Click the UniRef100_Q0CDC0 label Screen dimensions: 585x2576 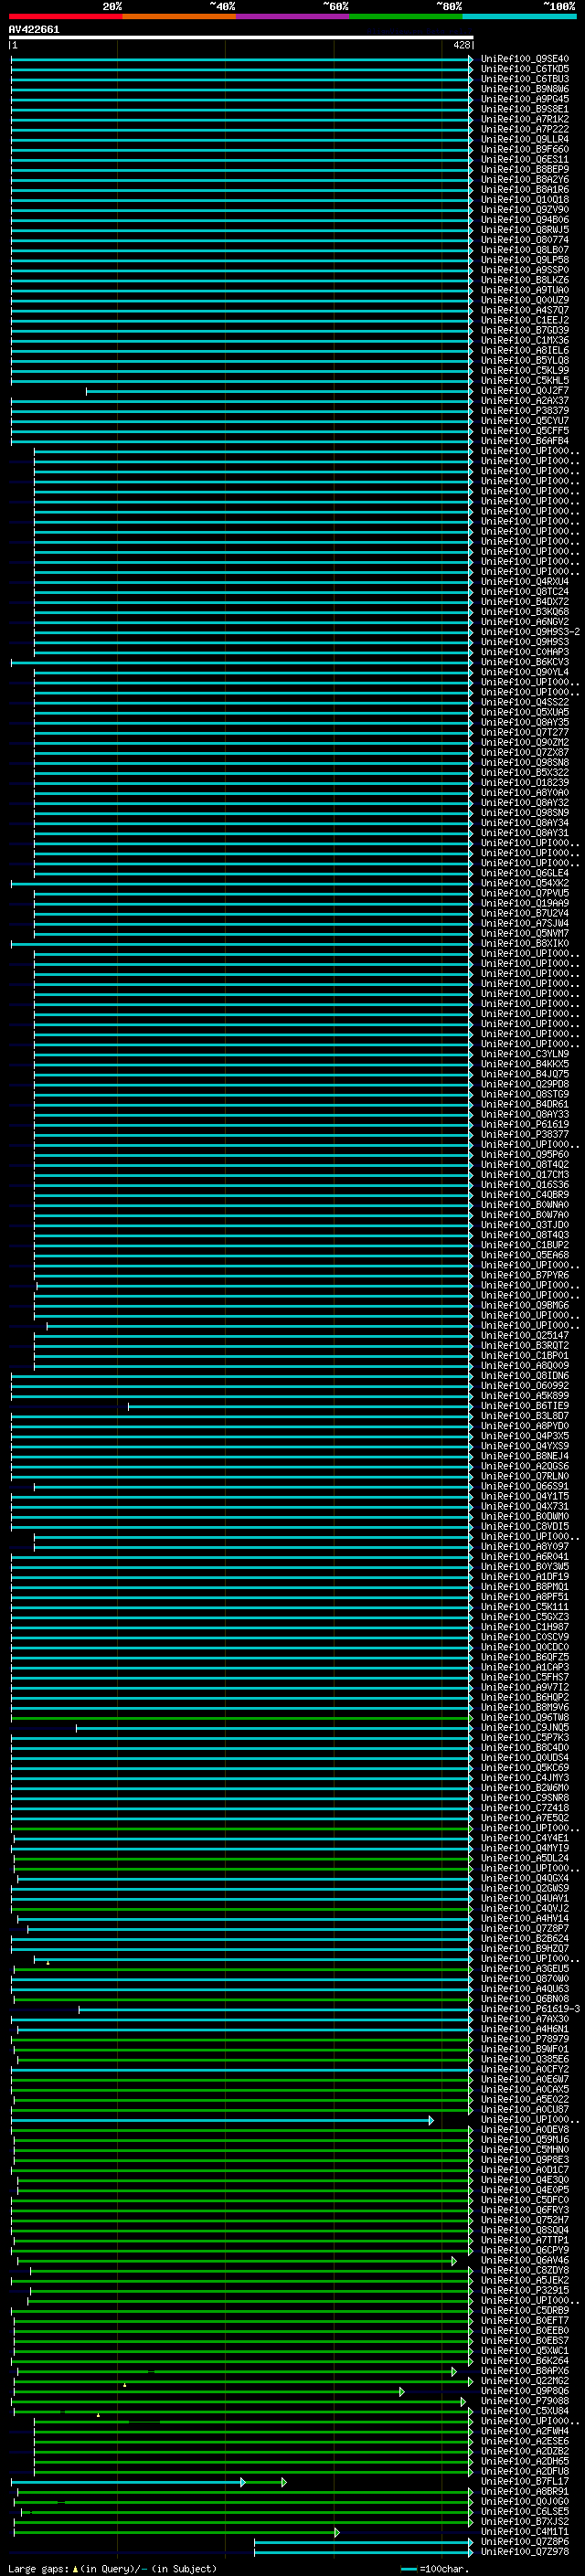525,1648
